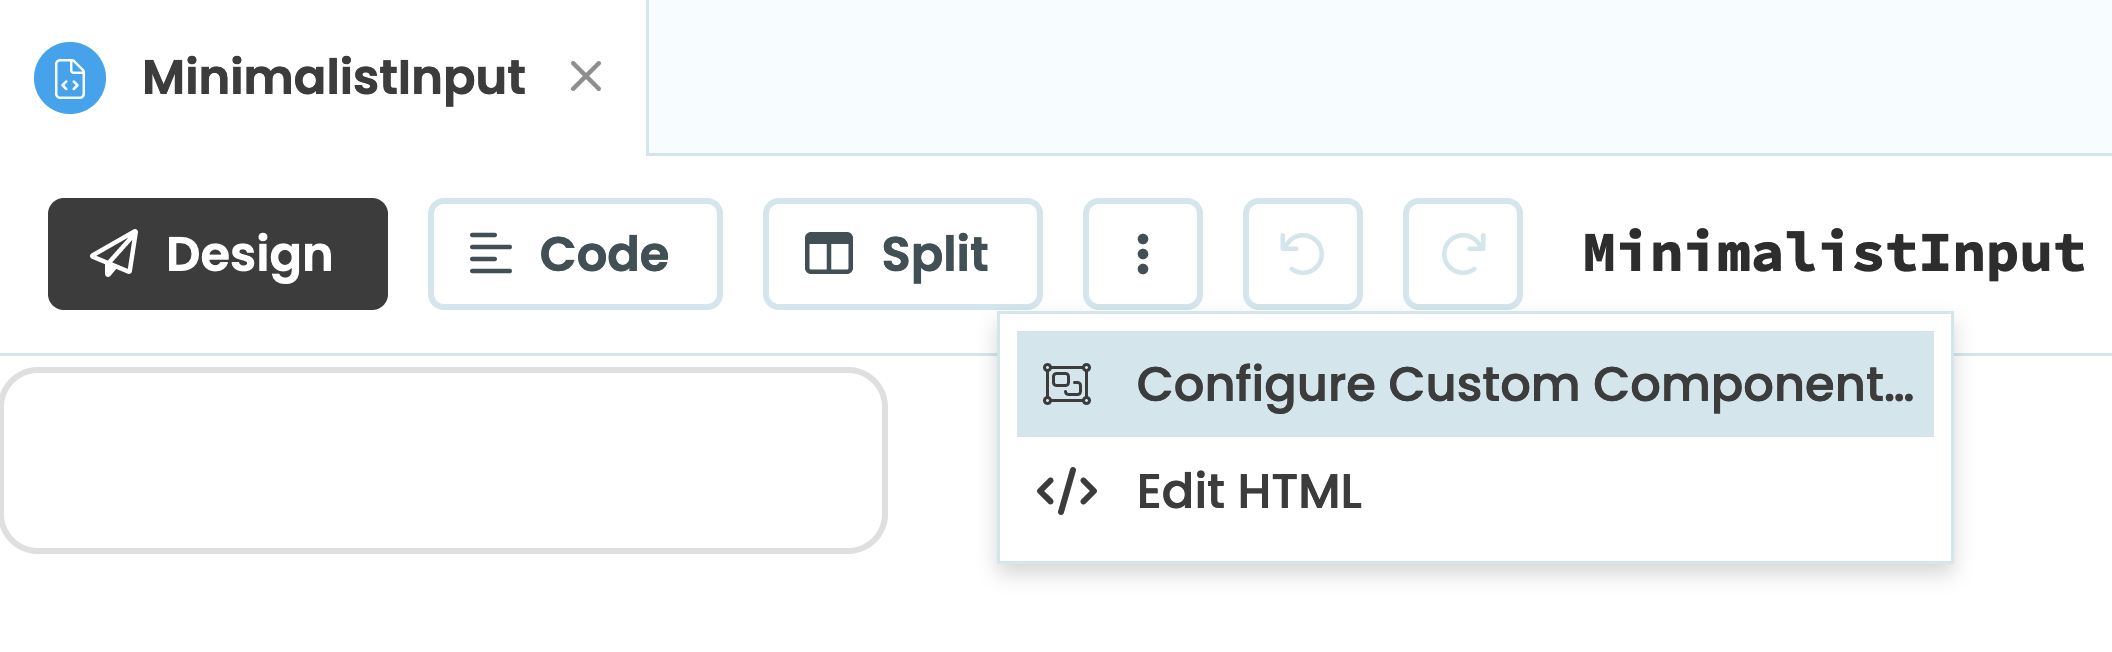Choose Edit HTML from the menu
2112x652 pixels.
(x=1249, y=490)
